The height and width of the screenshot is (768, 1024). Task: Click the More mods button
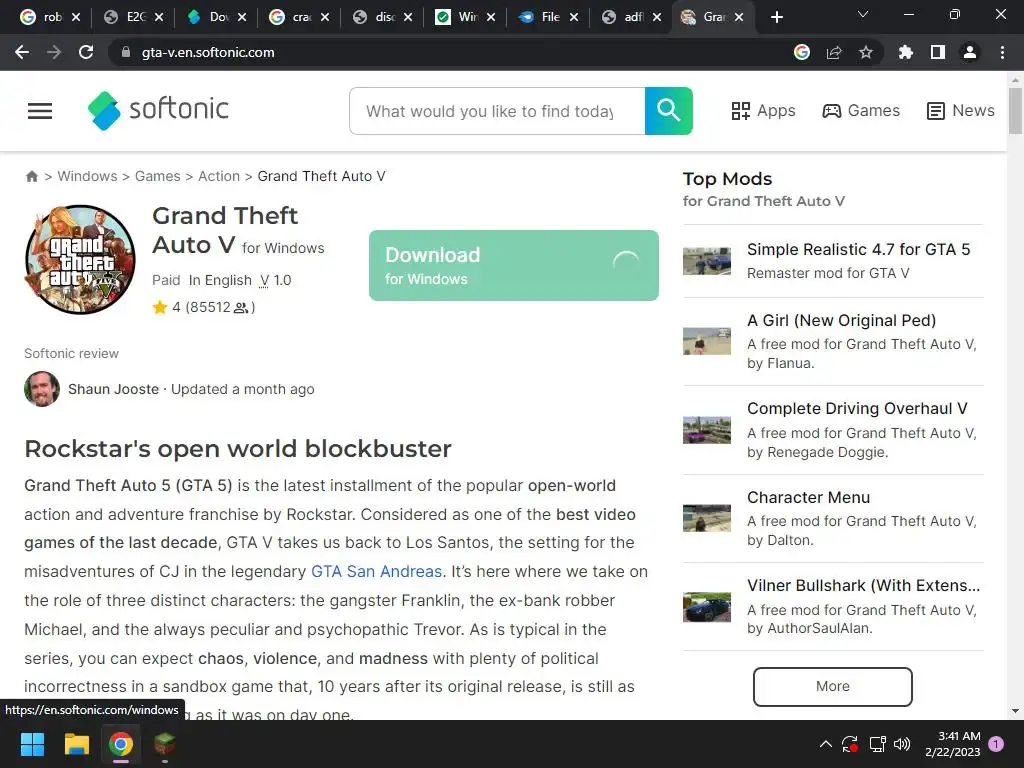(833, 686)
